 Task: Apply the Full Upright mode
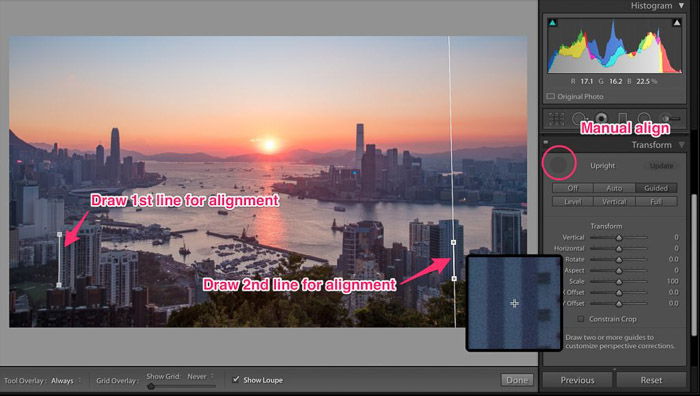(x=656, y=201)
